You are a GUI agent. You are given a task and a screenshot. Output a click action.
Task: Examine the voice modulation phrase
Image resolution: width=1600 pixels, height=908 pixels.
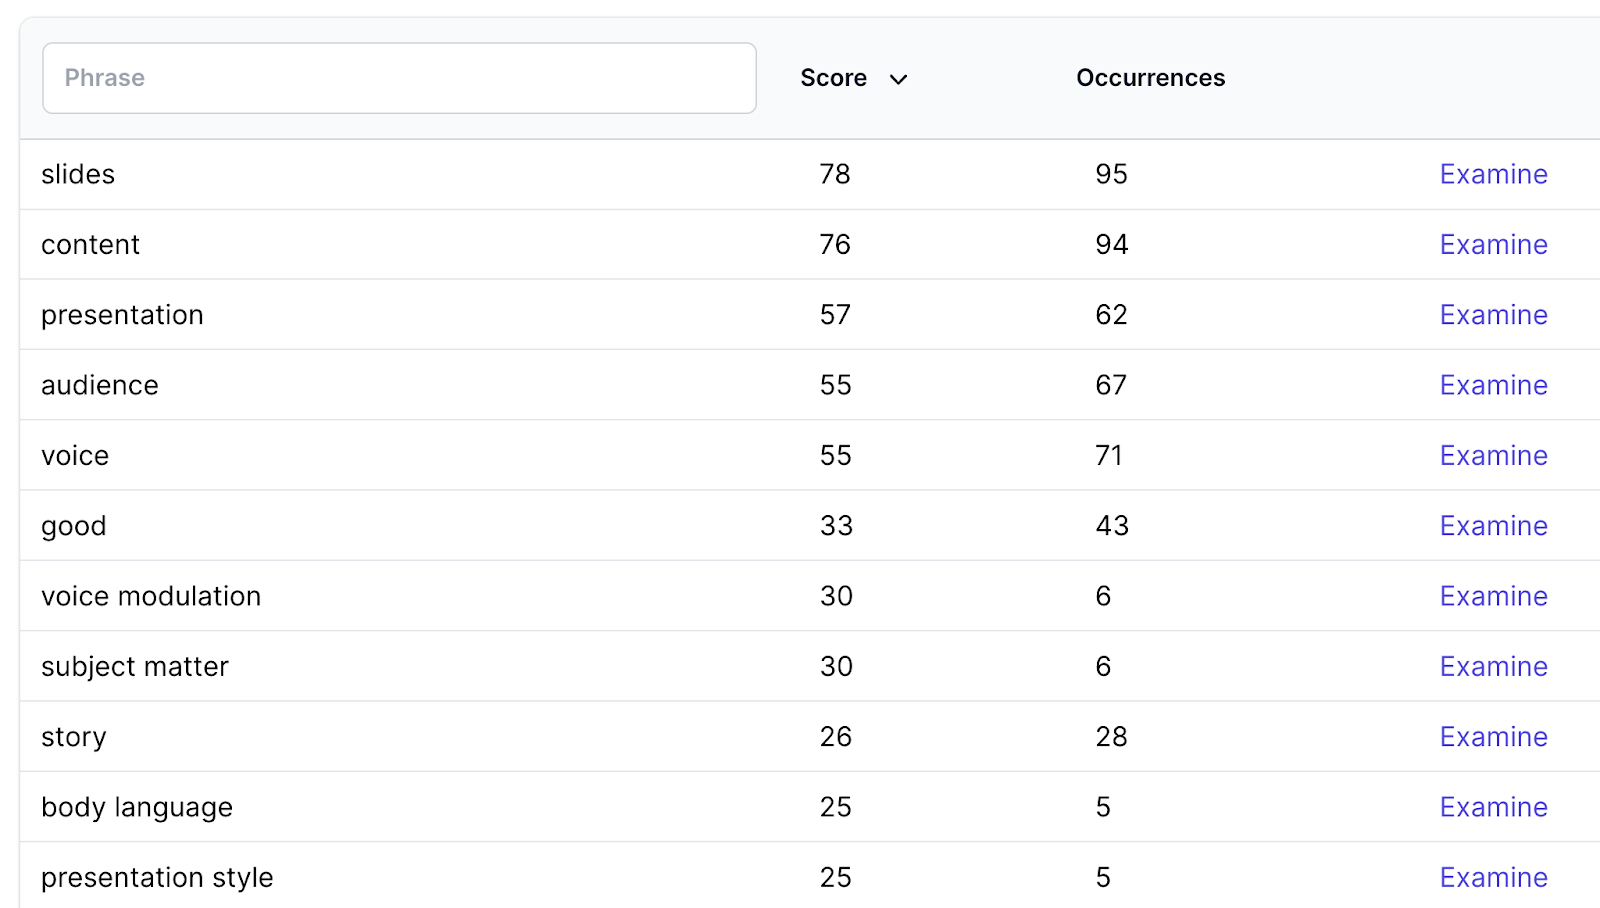point(1493,596)
